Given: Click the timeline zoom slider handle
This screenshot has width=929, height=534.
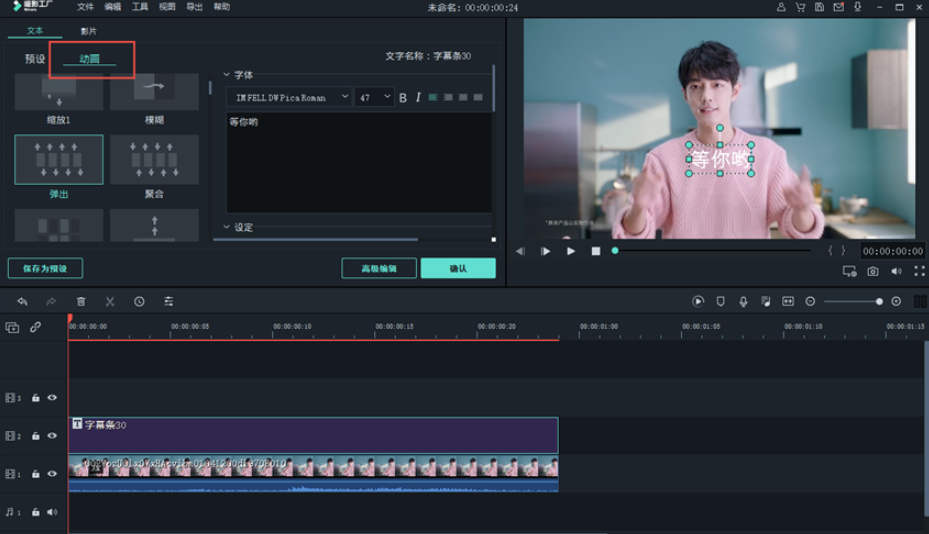Looking at the screenshot, I should pyautogui.click(x=879, y=301).
